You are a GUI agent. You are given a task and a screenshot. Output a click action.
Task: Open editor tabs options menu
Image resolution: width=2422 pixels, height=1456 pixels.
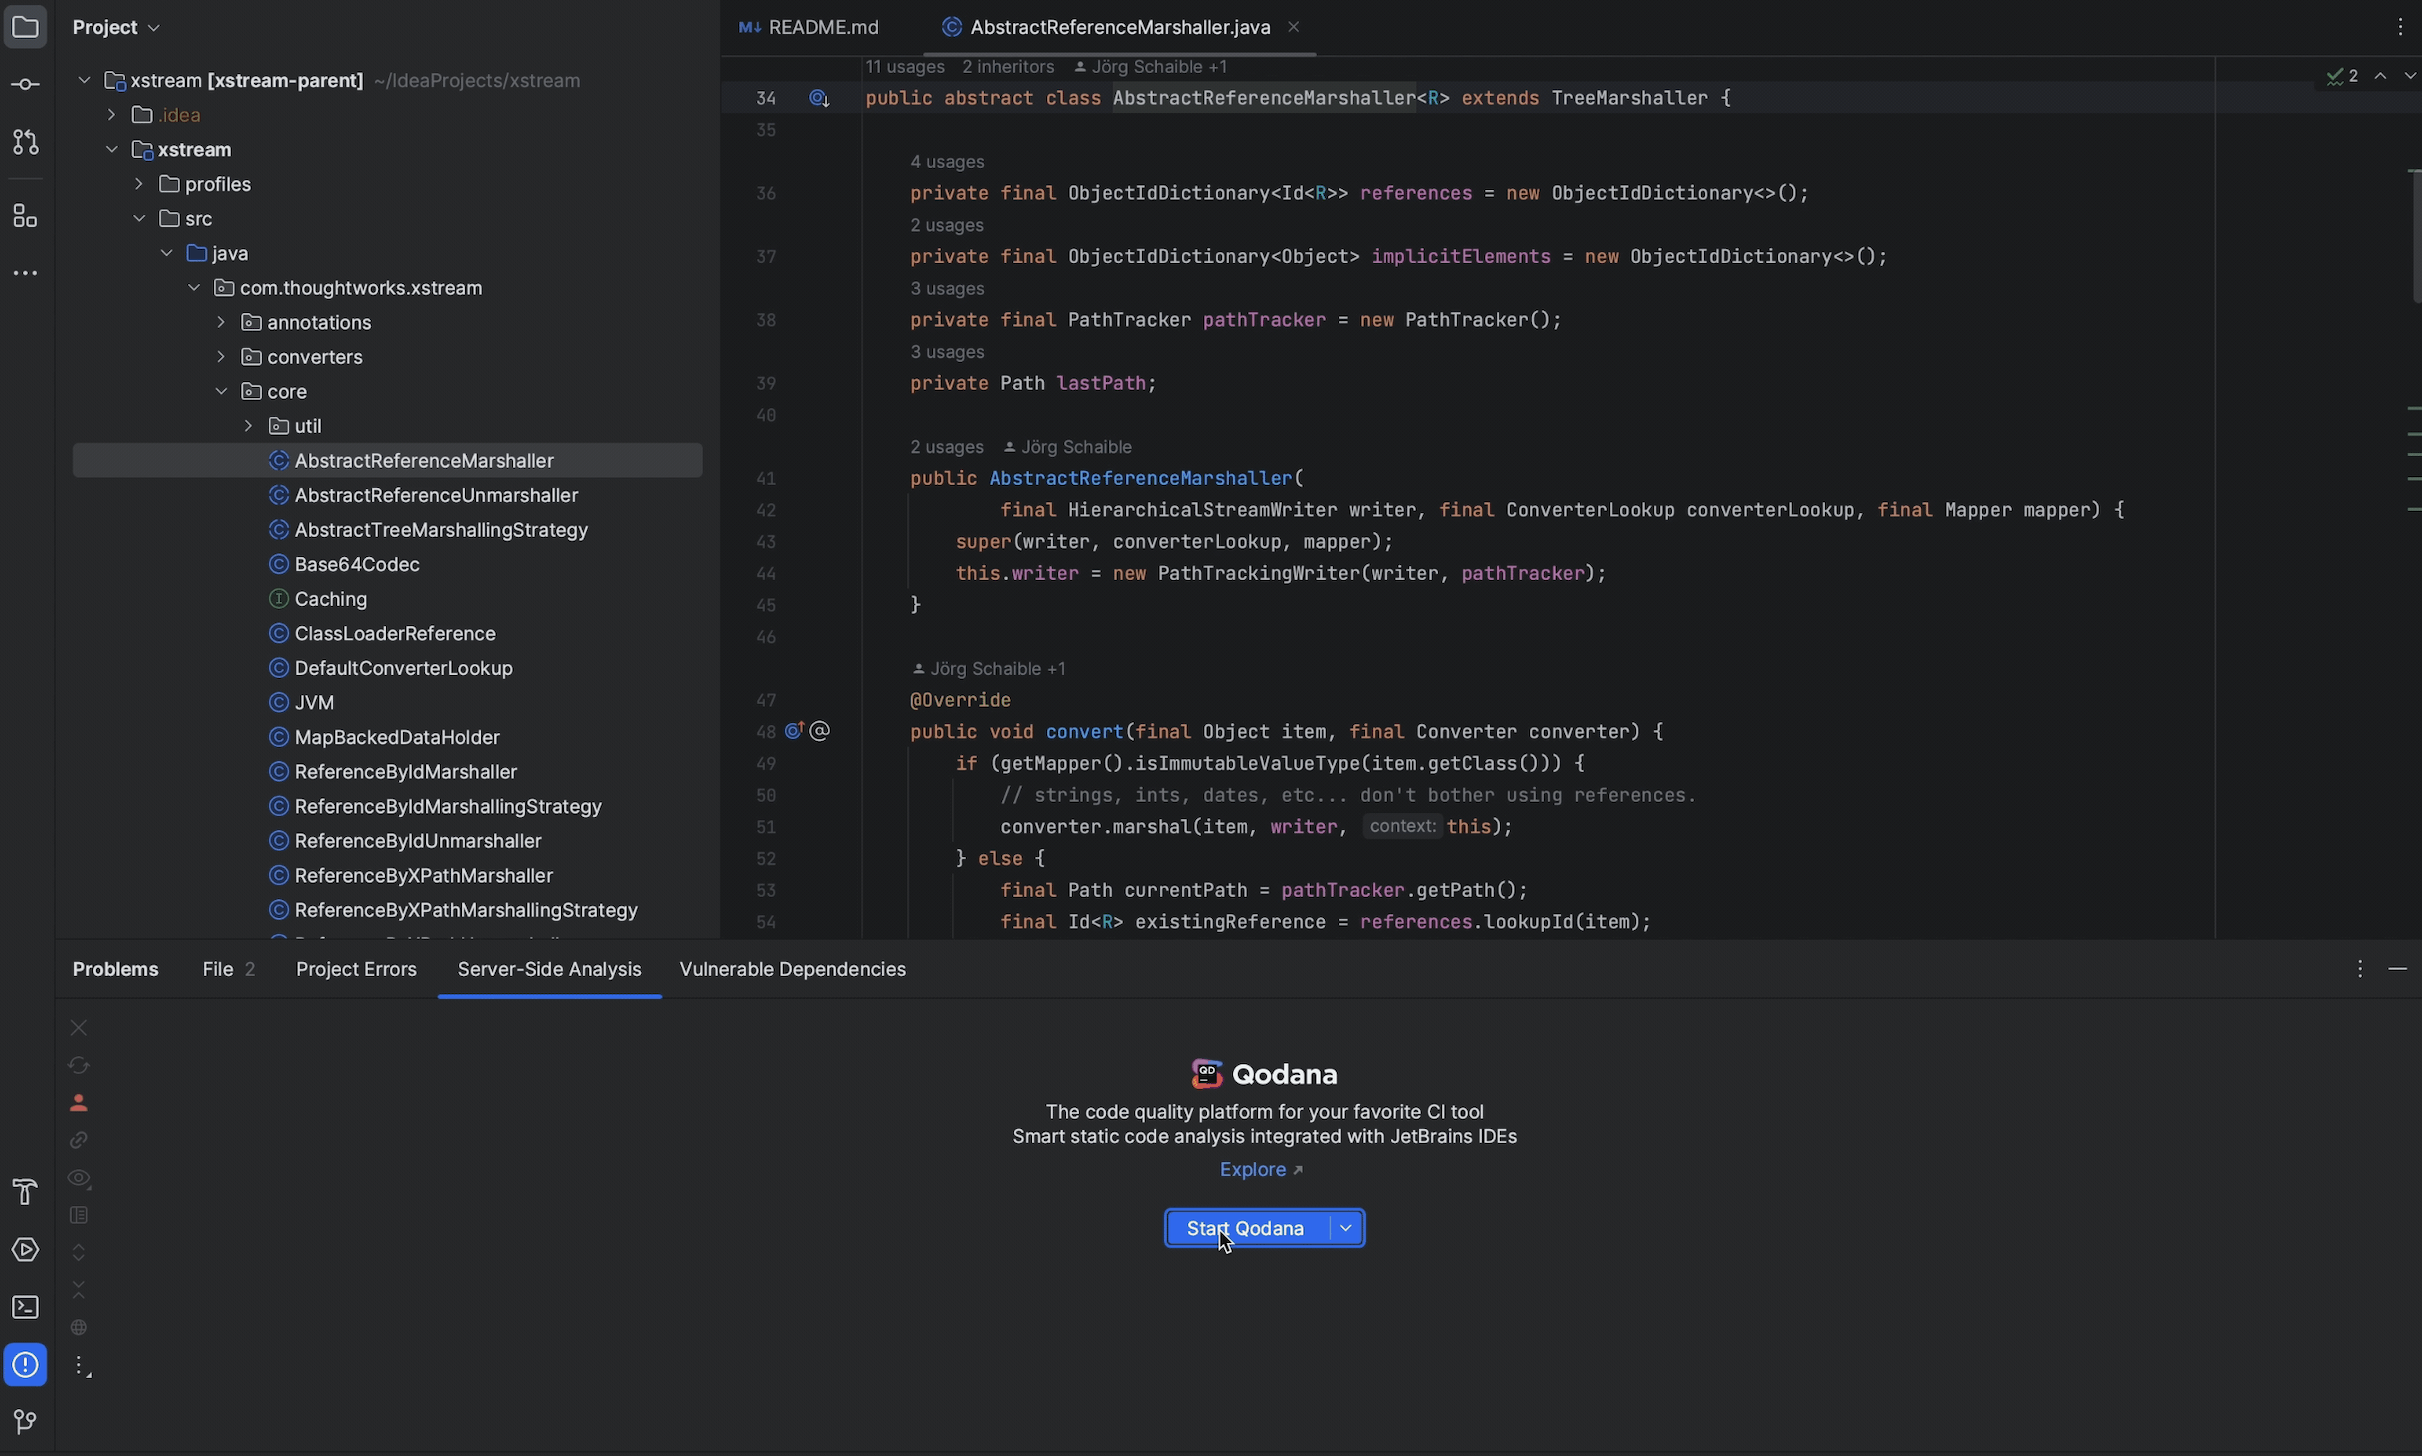[x=2400, y=27]
